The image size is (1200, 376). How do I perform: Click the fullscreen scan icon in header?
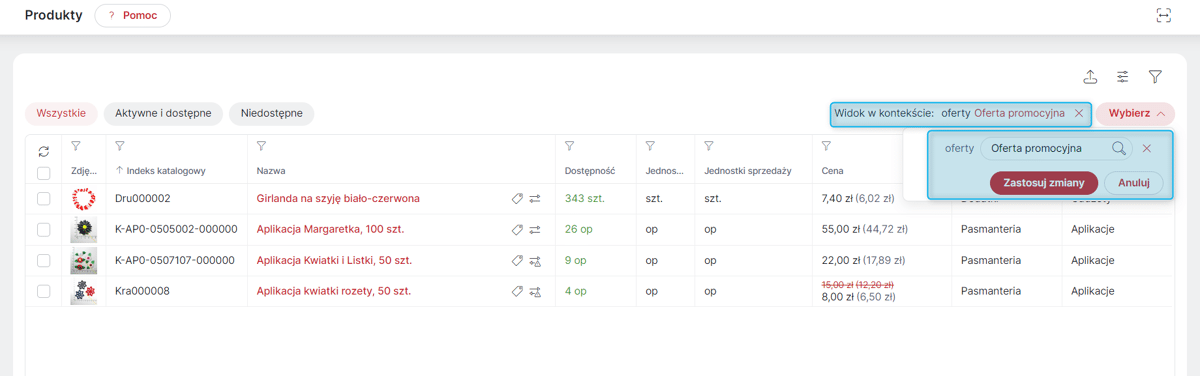(1163, 15)
